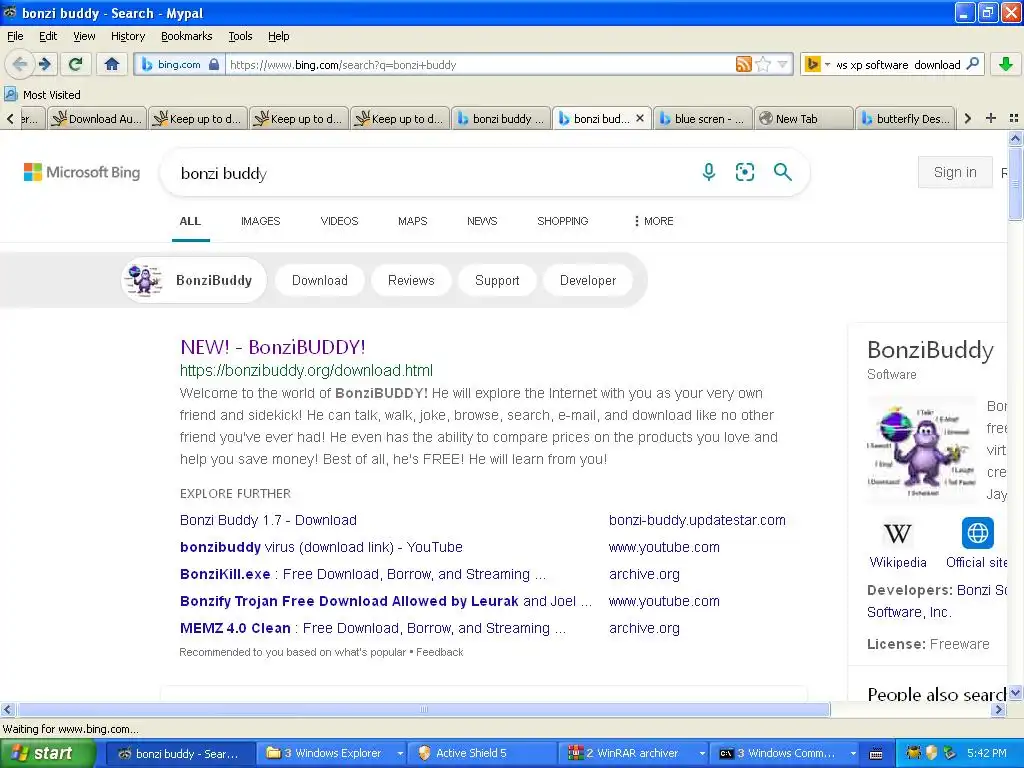This screenshot has width=1024, height=768.
Task: Open the Windows start menu
Action: [x=46, y=753]
